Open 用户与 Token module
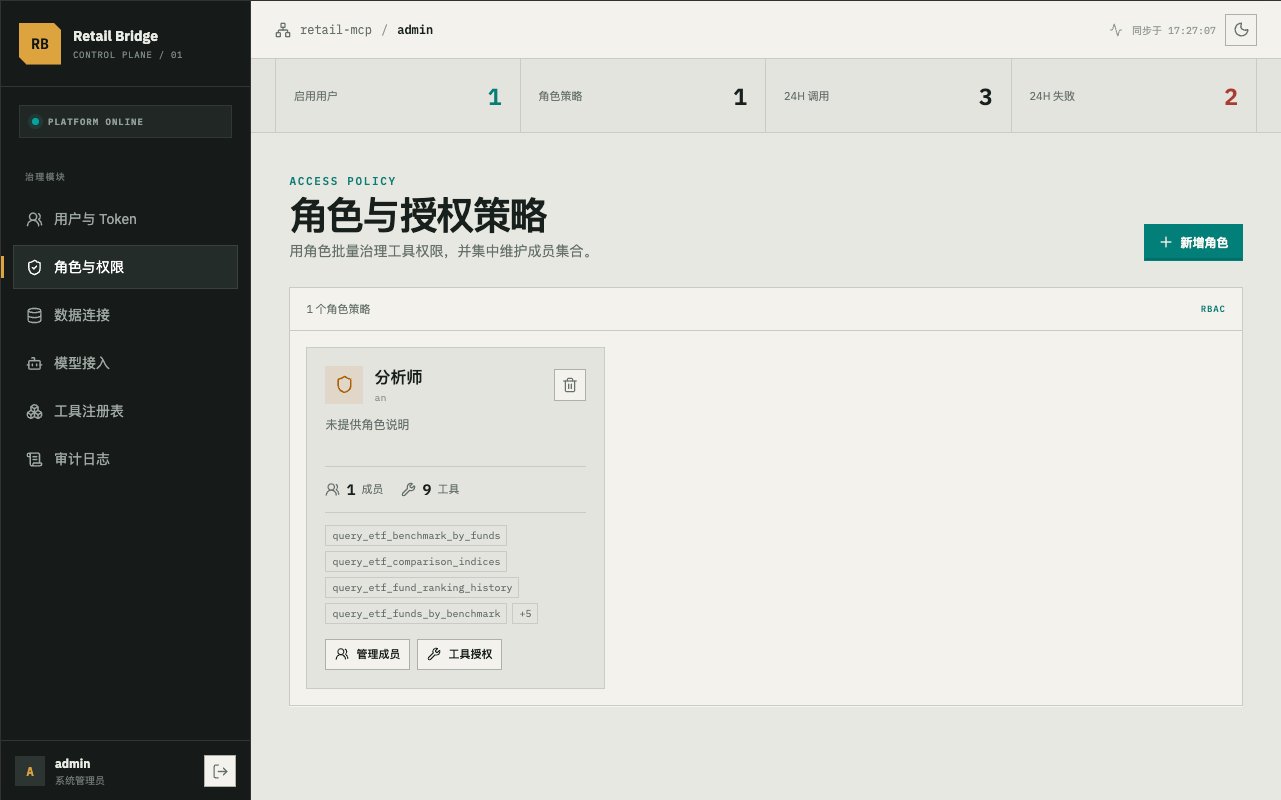This screenshot has height=800, width=1281. pyautogui.click(x=125, y=219)
